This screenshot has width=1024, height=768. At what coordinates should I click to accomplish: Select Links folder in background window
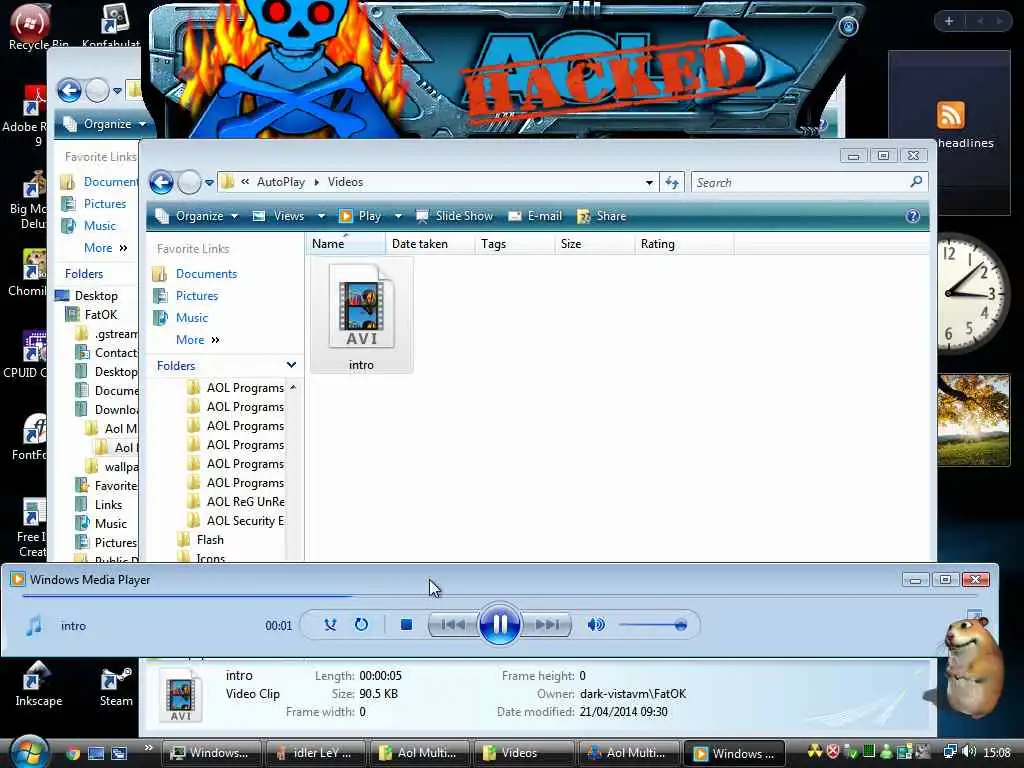108,505
